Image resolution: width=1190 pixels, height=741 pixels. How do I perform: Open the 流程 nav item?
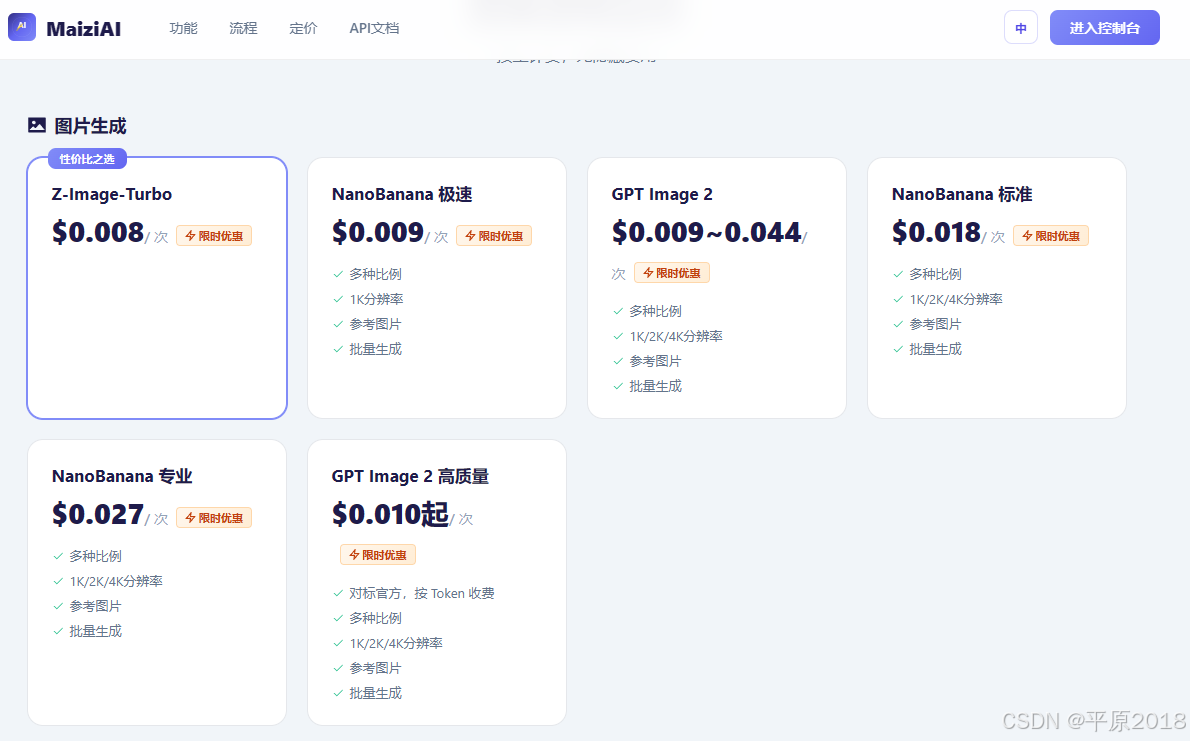click(244, 28)
